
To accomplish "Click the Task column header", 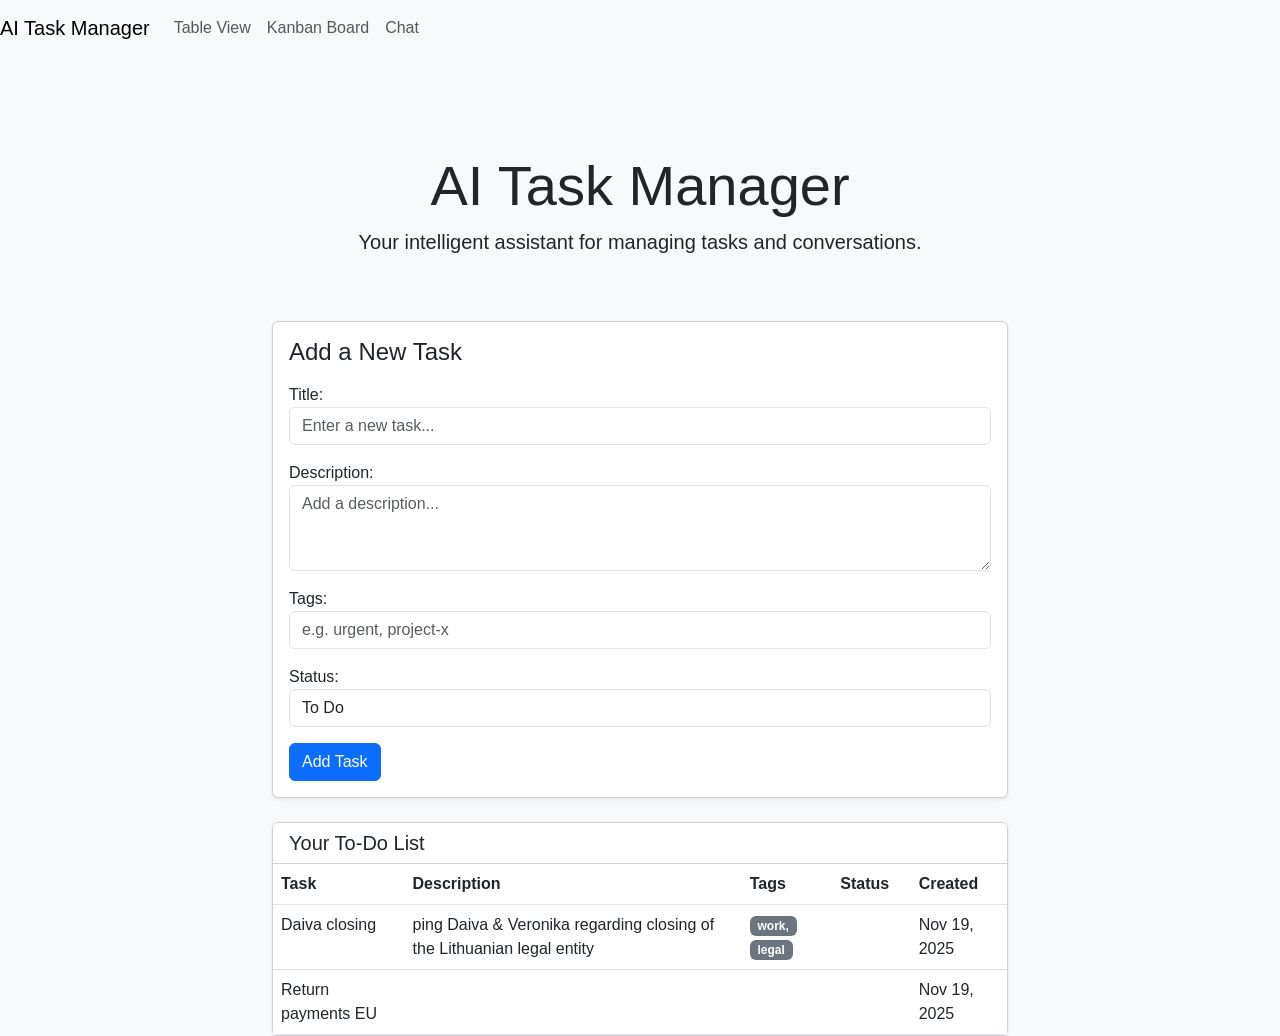I will (x=298, y=884).
